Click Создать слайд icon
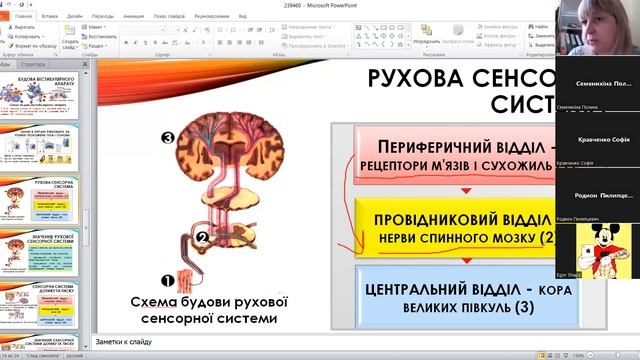Viewport: 640px width, 360px height. pos(70,31)
